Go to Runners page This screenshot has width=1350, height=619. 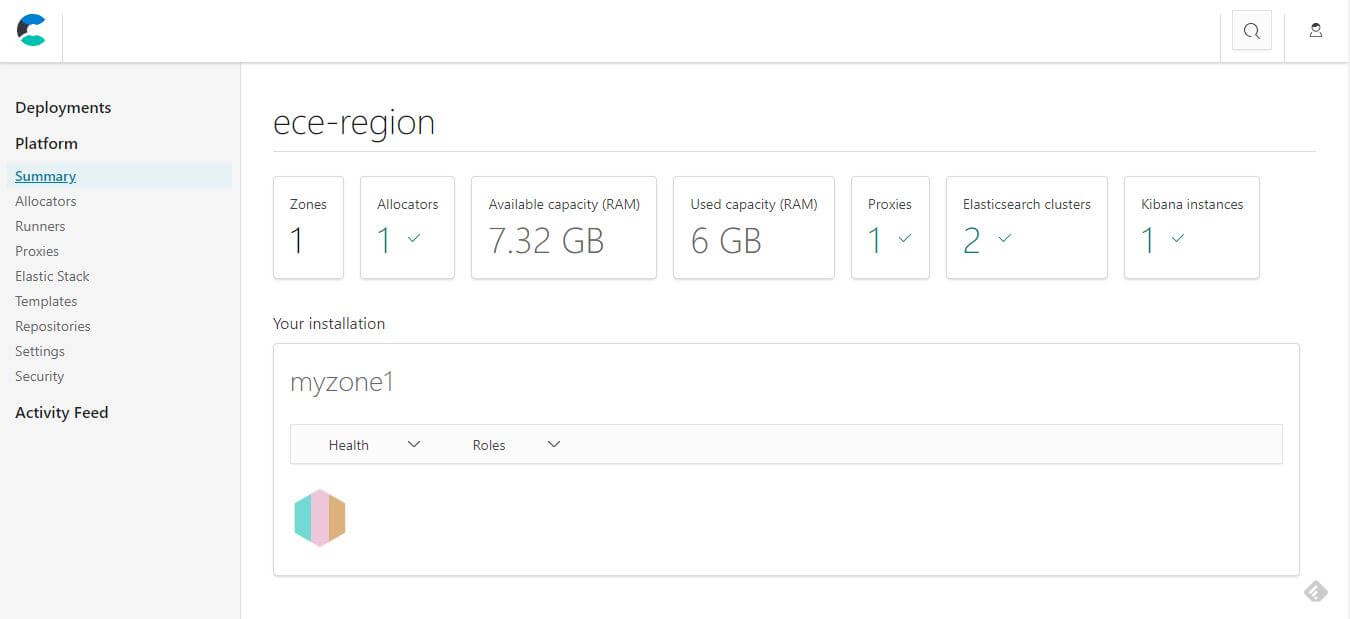pyautogui.click(x=40, y=226)
